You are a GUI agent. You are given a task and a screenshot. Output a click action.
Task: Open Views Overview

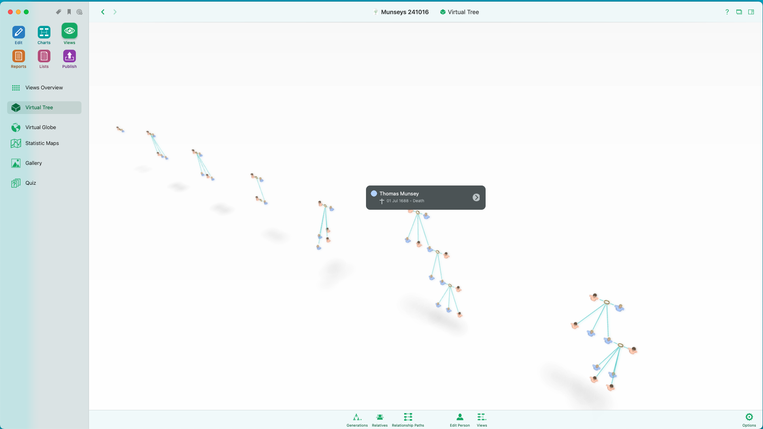click(44, 88)
